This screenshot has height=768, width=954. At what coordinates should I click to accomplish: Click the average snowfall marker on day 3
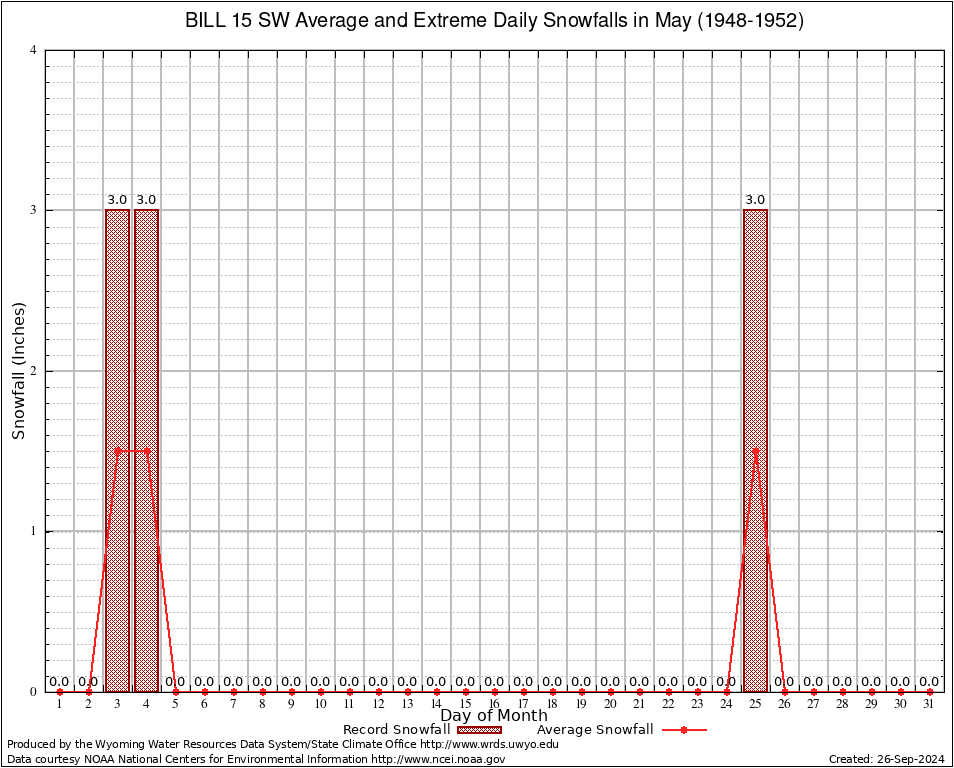(117, 450)
